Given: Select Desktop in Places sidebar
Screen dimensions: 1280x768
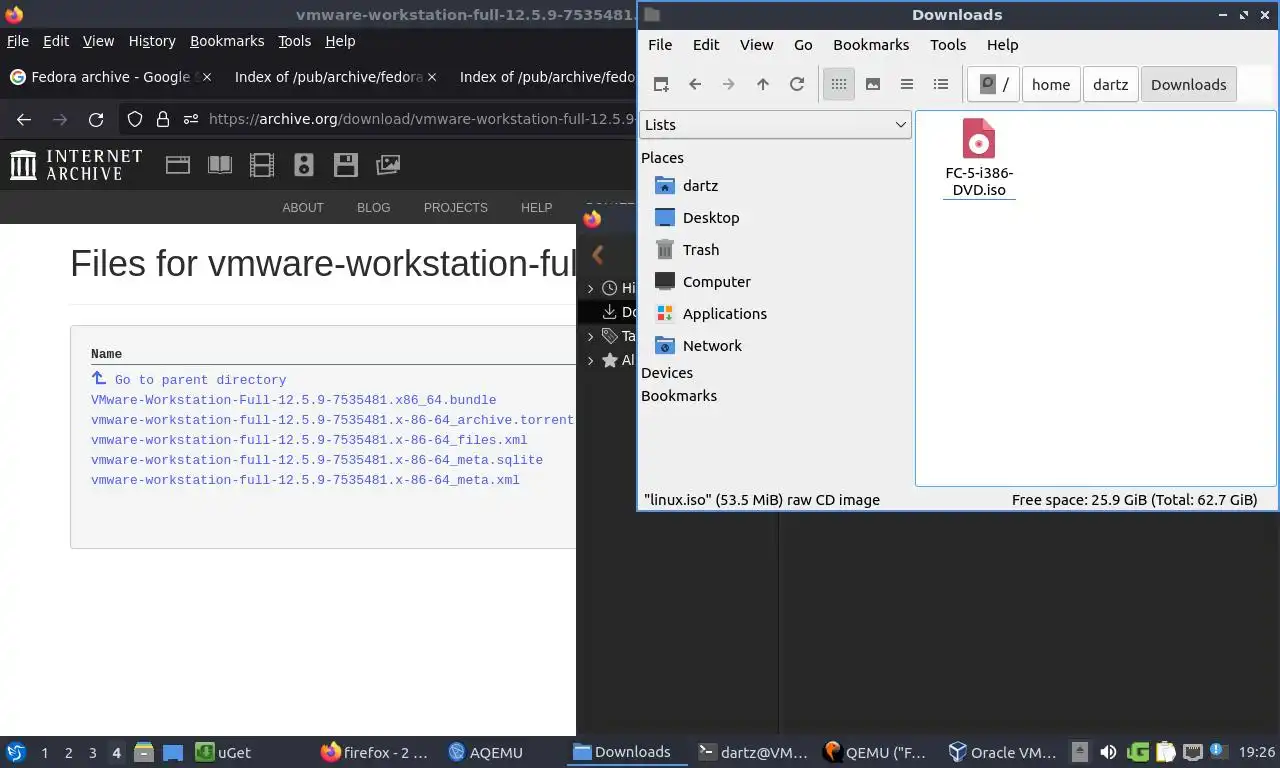Looking at the screenshot, I should [x=711, y=218].
